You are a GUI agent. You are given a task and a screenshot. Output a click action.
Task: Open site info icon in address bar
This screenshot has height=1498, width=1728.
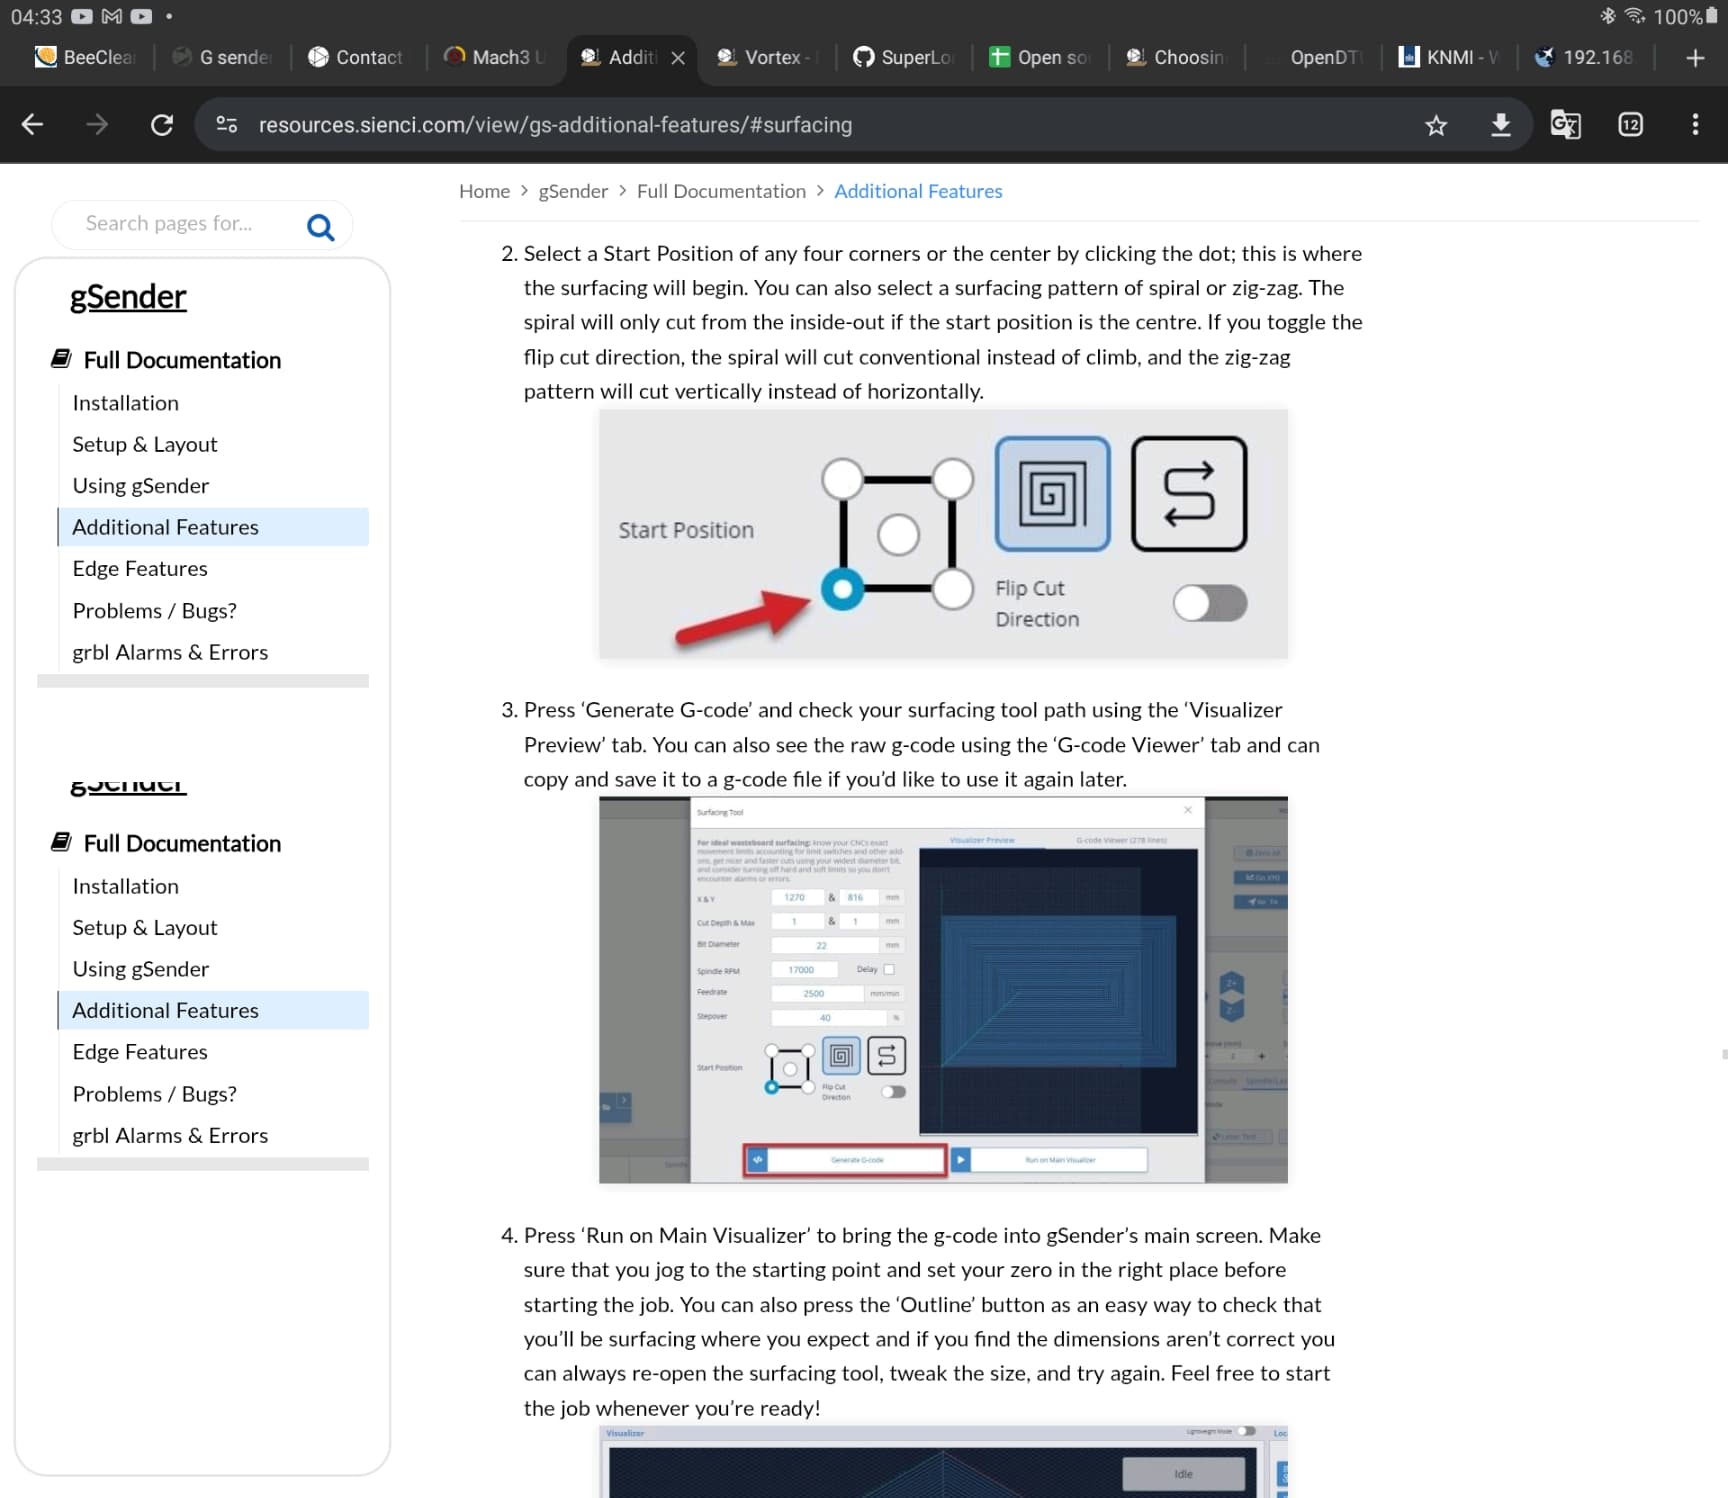pos(227,125)
